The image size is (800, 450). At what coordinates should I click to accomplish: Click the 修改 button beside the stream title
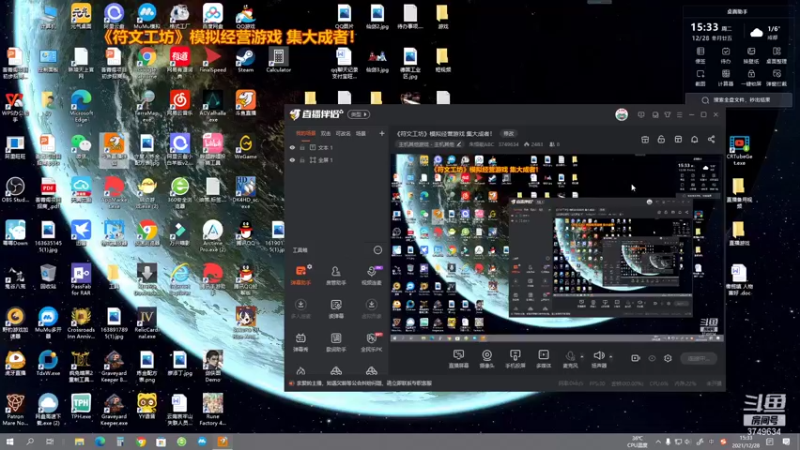tap(509, 134)
